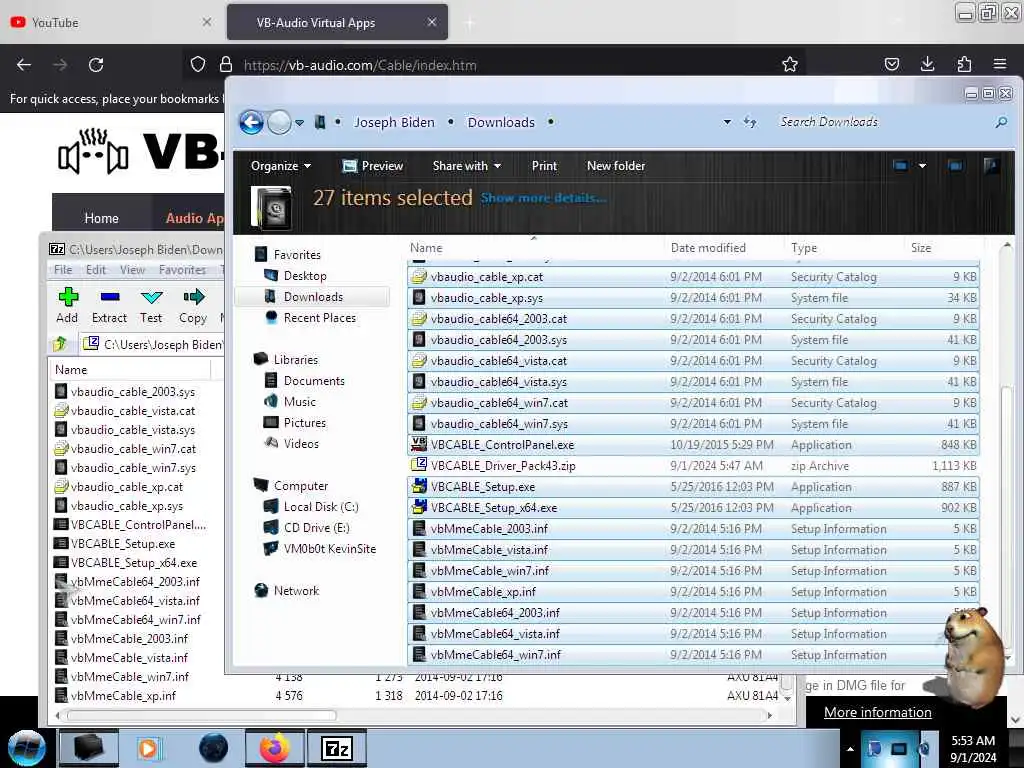This screenshot has height=768, width=1024.
Task: Go back in the Explorer window
Action: coord(251,122)
